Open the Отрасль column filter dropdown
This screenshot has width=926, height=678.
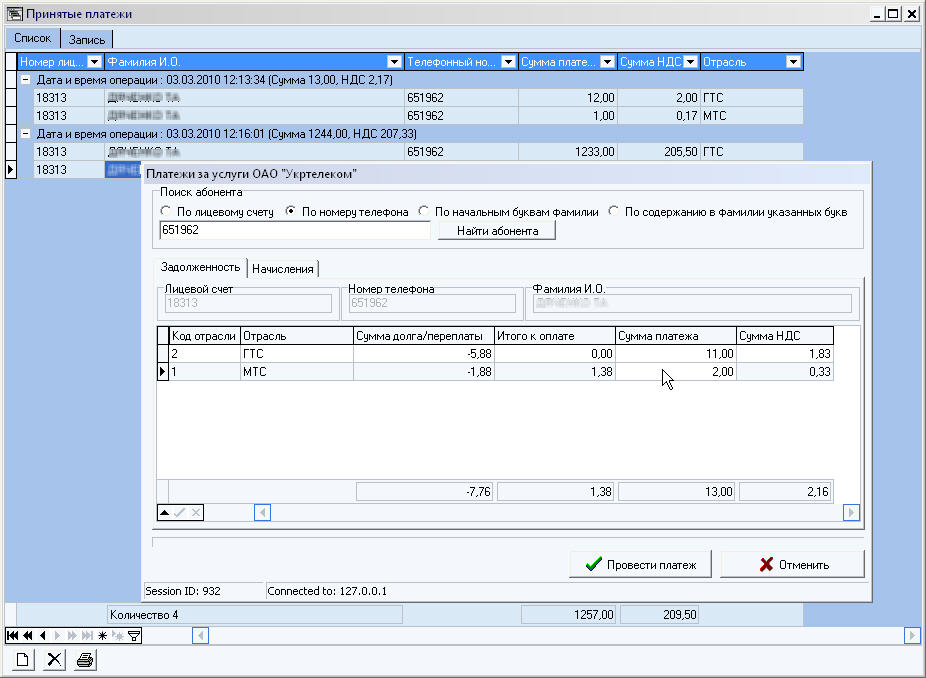(x=793, y=62)
